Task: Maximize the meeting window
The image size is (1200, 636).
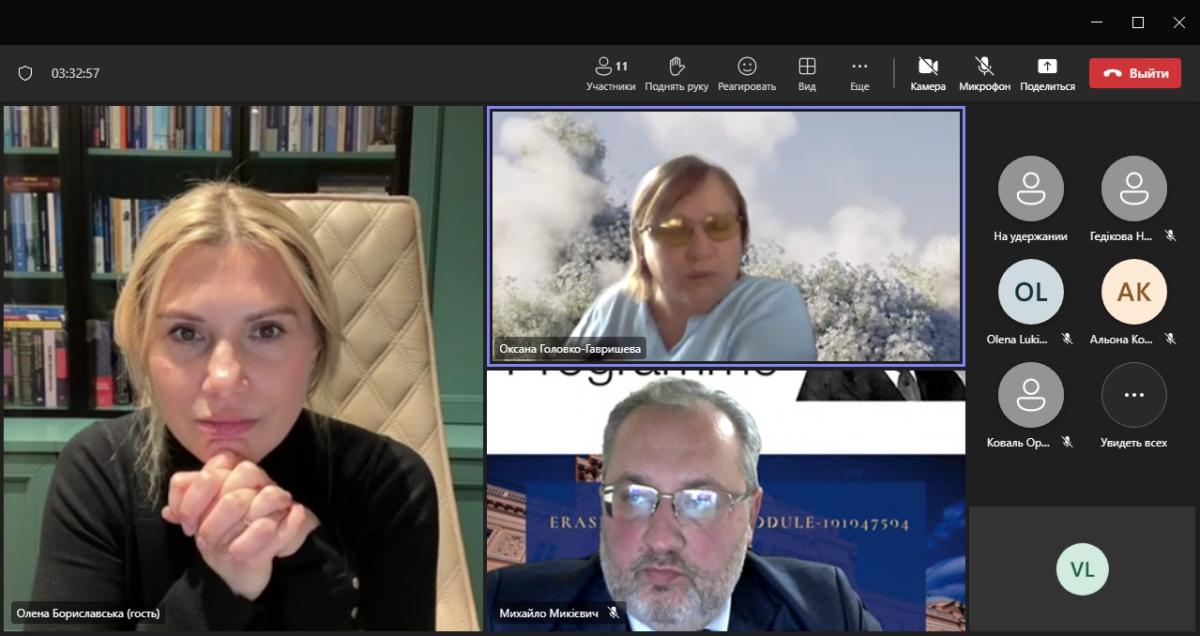Action: click(x=1137, y=22)
